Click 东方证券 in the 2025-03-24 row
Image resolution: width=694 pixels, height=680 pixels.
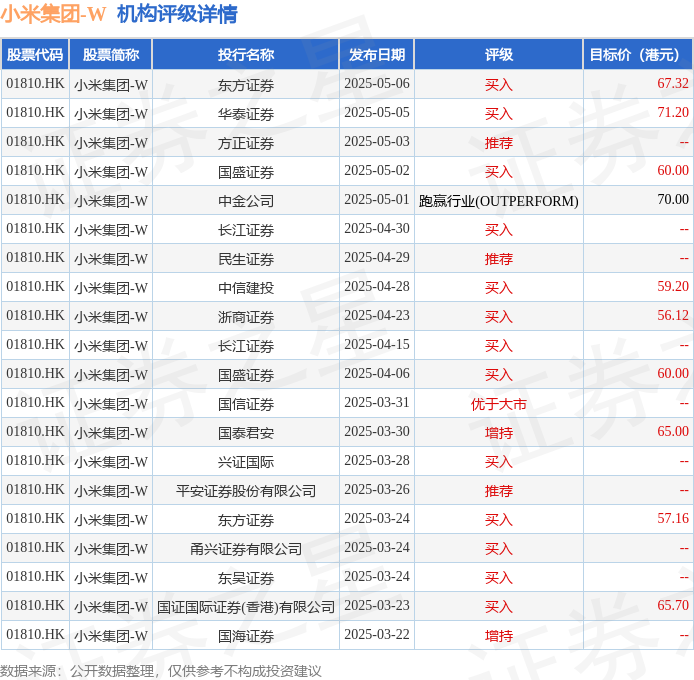[246, 520]
